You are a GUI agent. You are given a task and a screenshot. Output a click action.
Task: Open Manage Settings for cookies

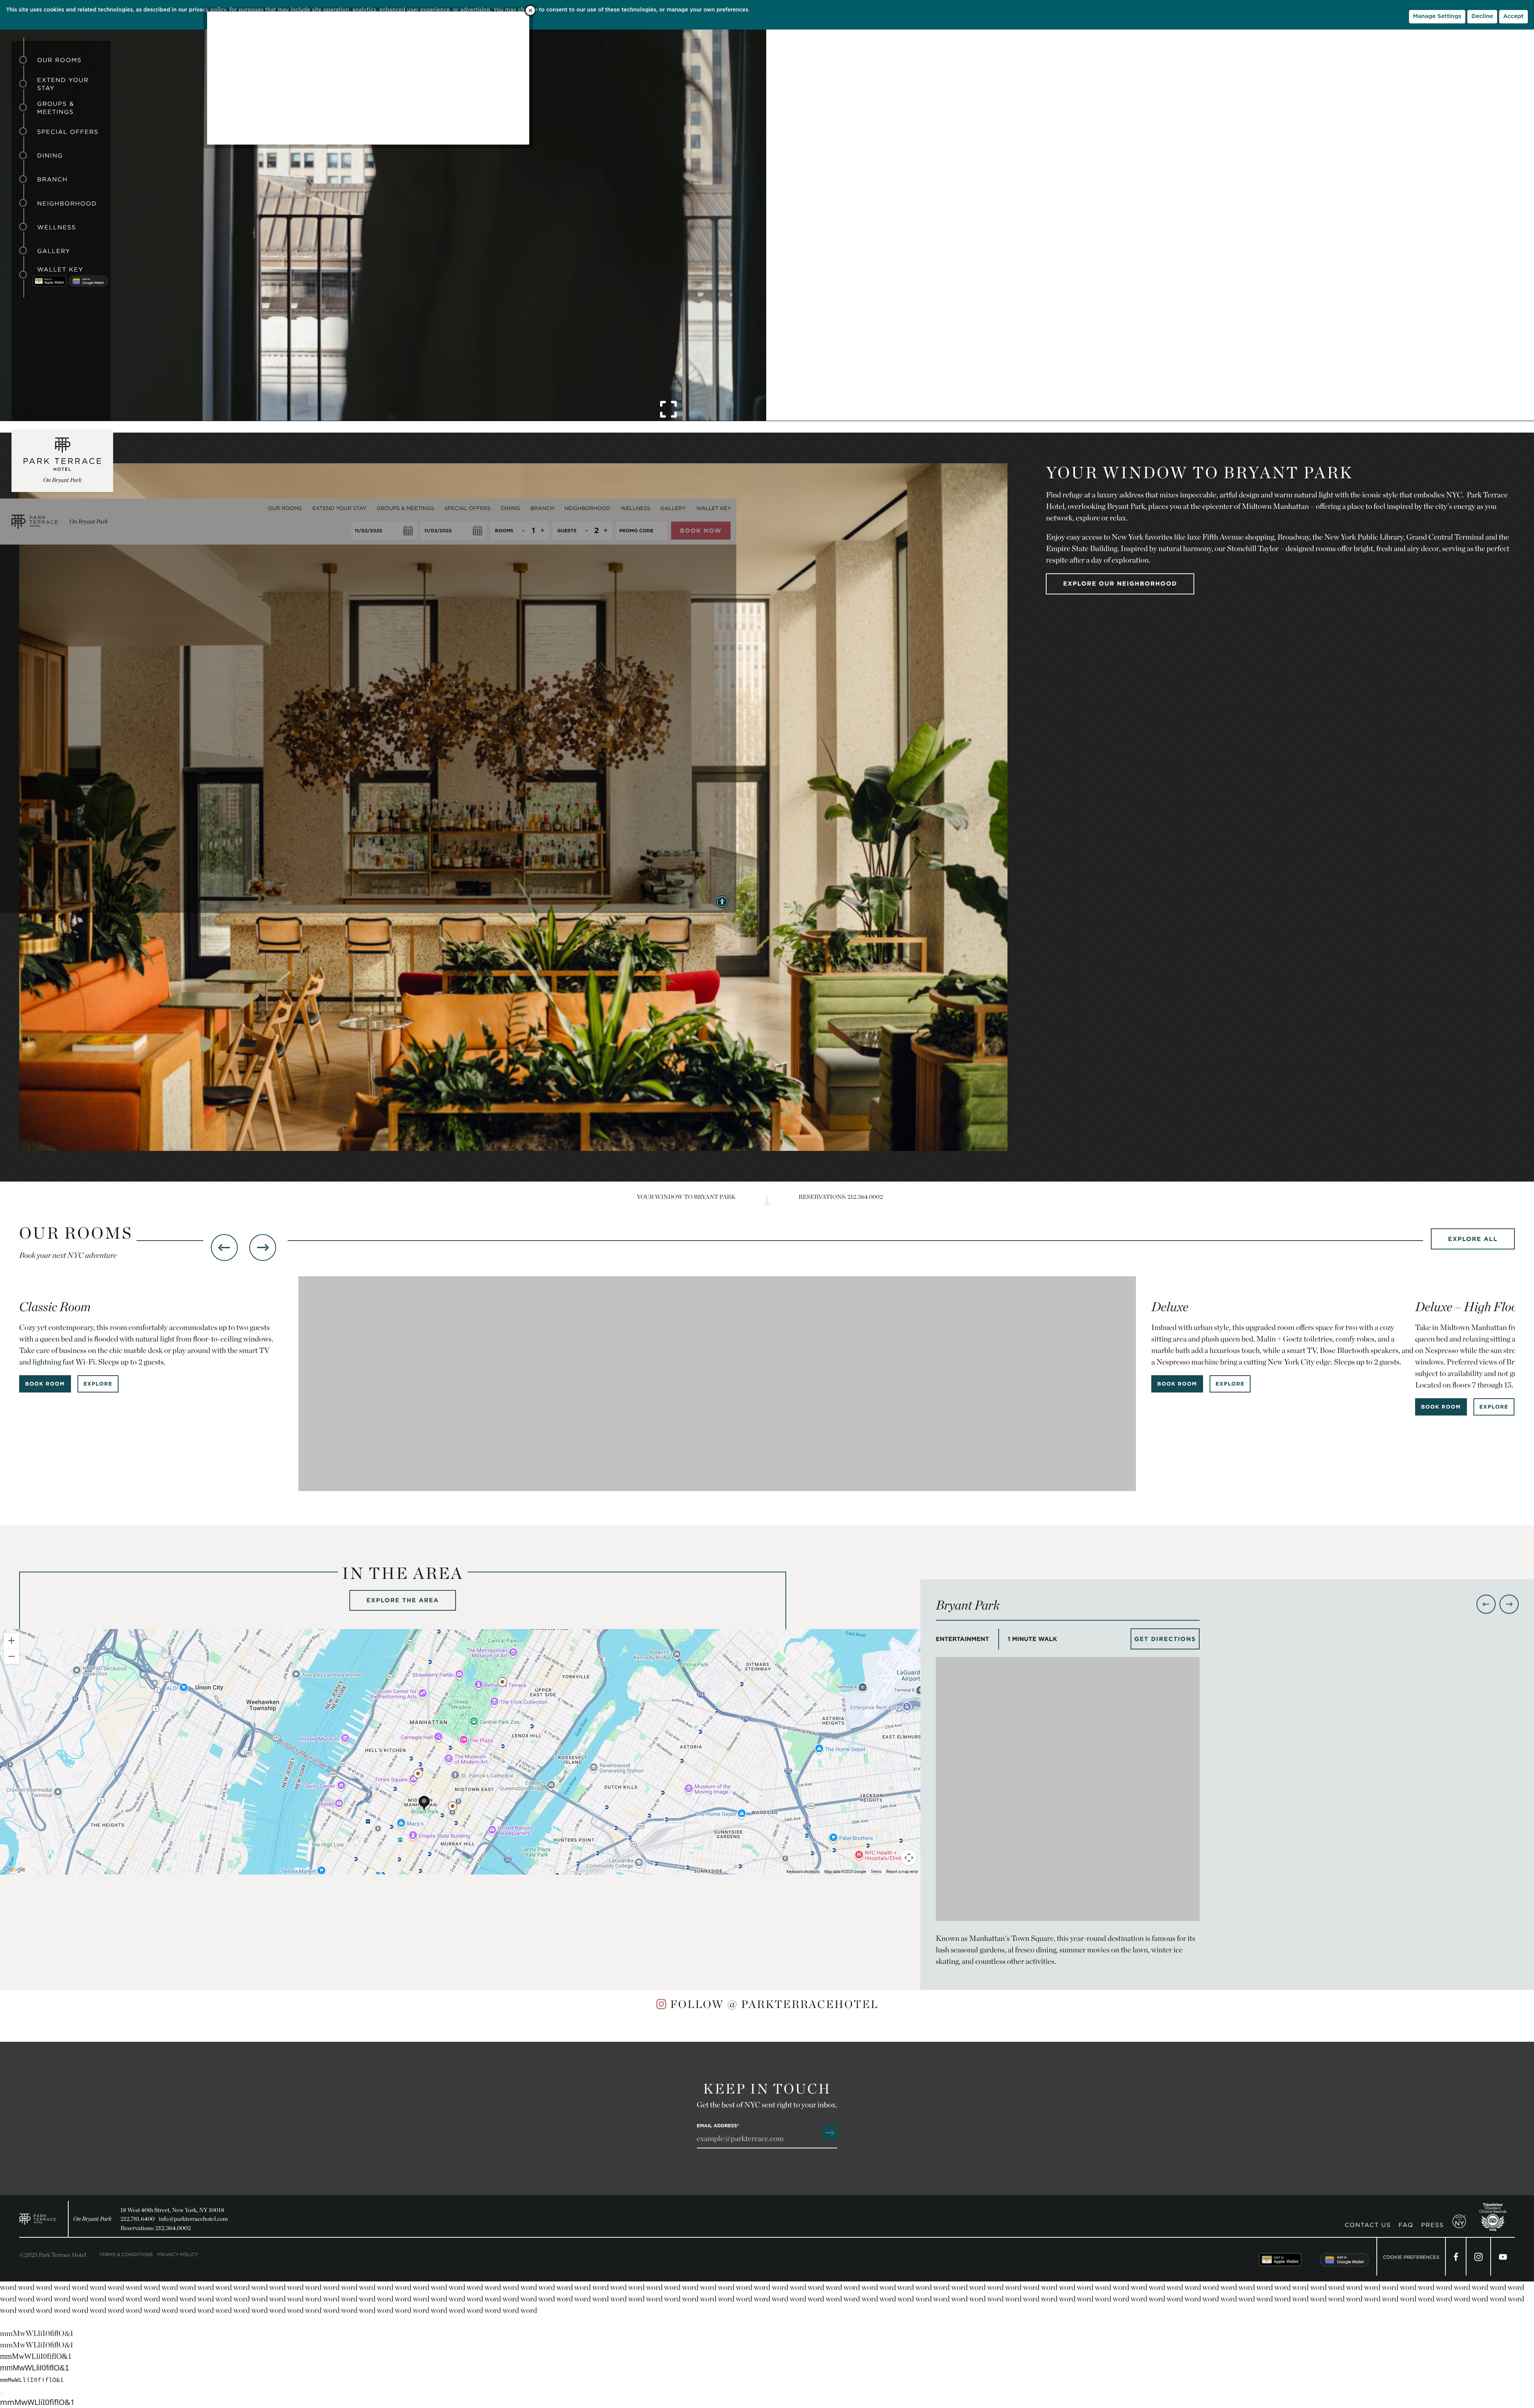coord(1437,16)
